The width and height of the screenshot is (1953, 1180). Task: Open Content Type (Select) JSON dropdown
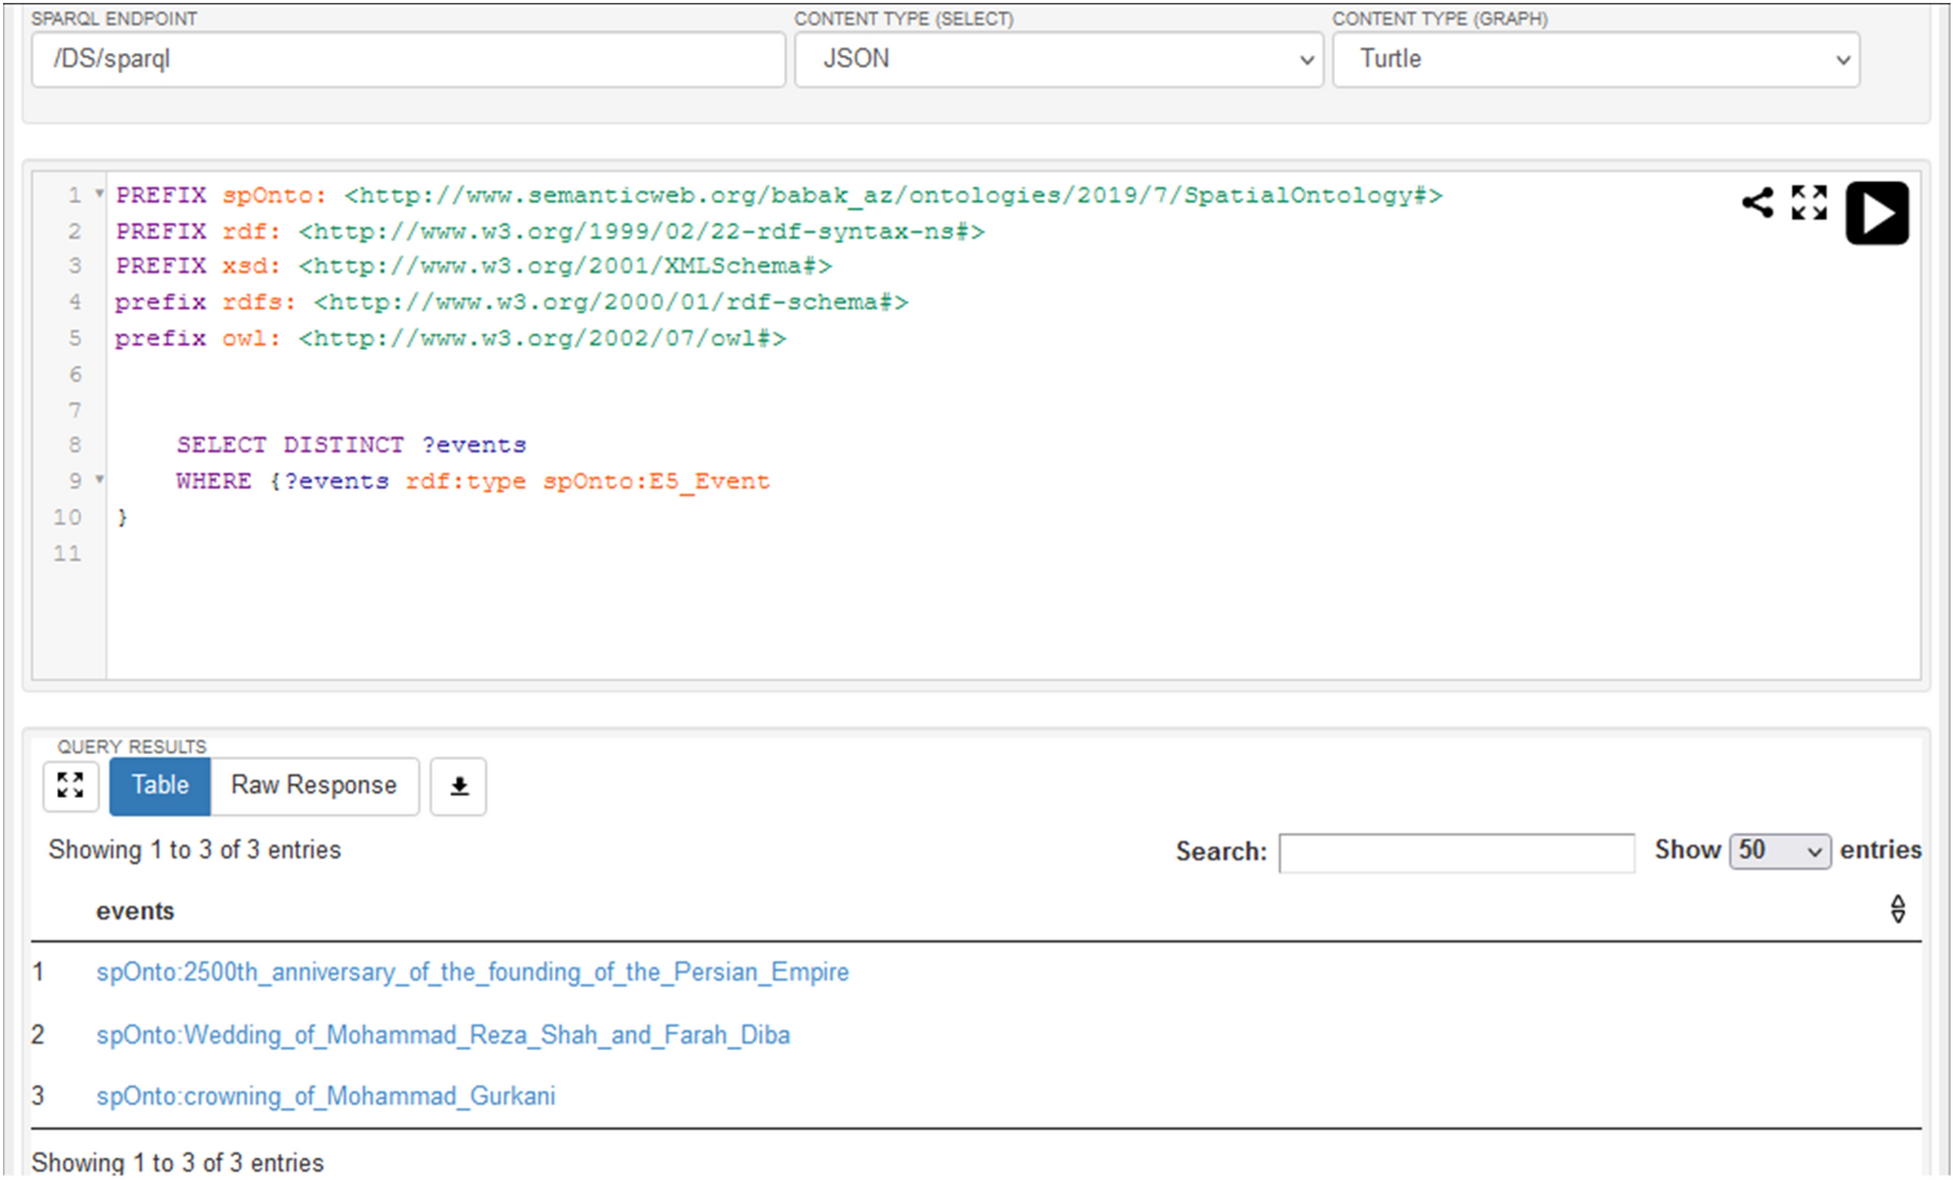pyautogui.click(x=1059, y=59)
